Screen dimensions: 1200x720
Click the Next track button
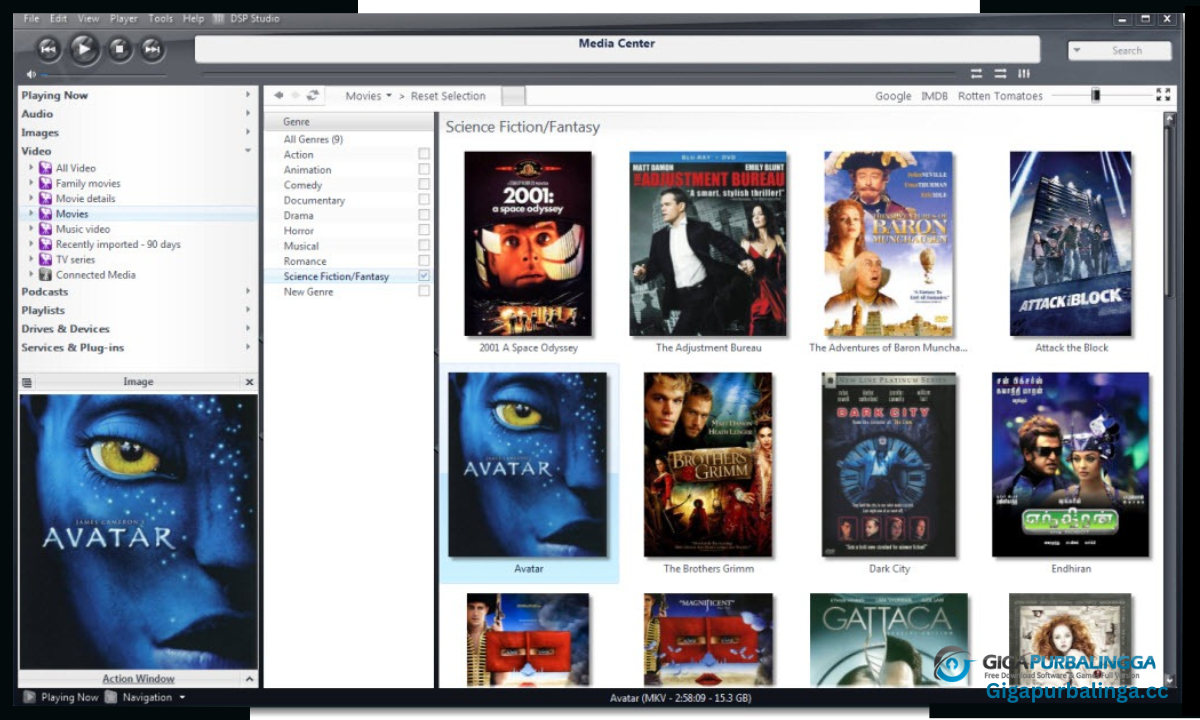(152, 48)
